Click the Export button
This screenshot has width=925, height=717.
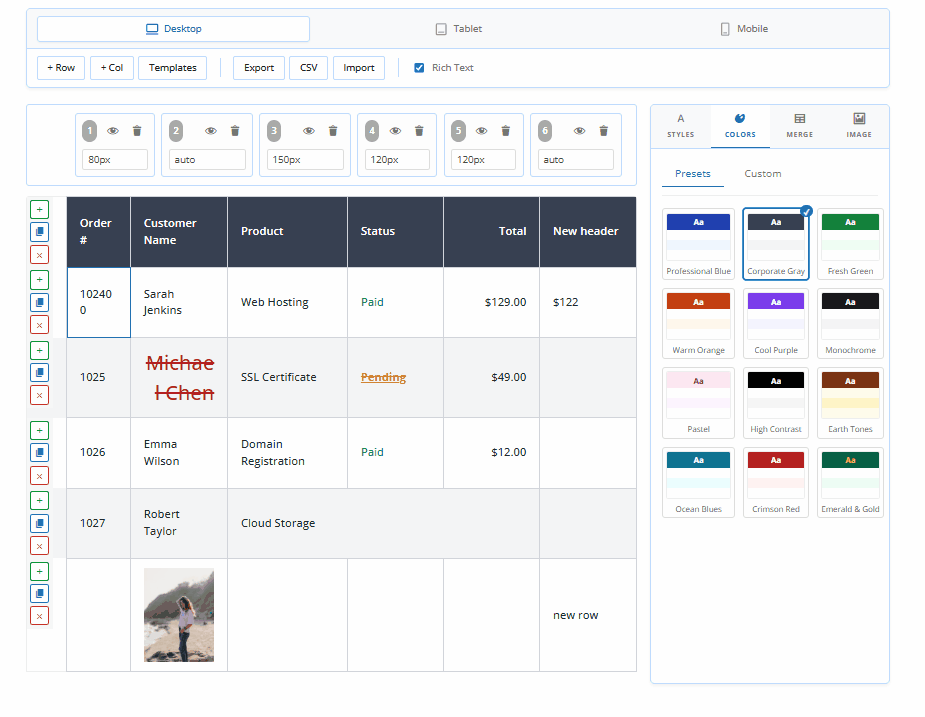tap(259, 68)
